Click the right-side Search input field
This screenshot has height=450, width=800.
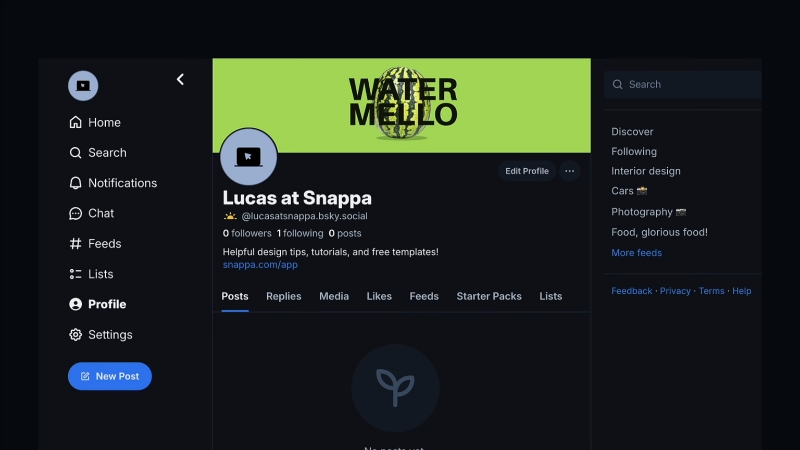[x=683, y=84]
